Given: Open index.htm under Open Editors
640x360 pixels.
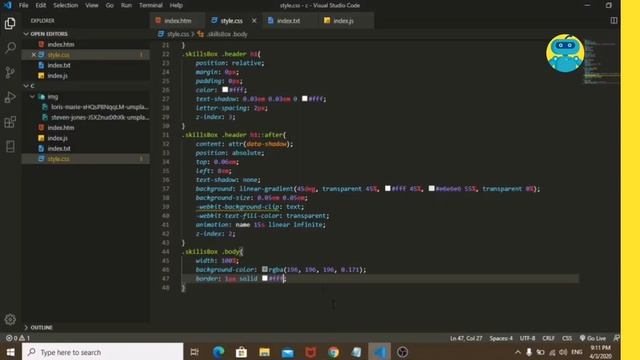Looking at the screenshot, I should (x=61, y=44).
